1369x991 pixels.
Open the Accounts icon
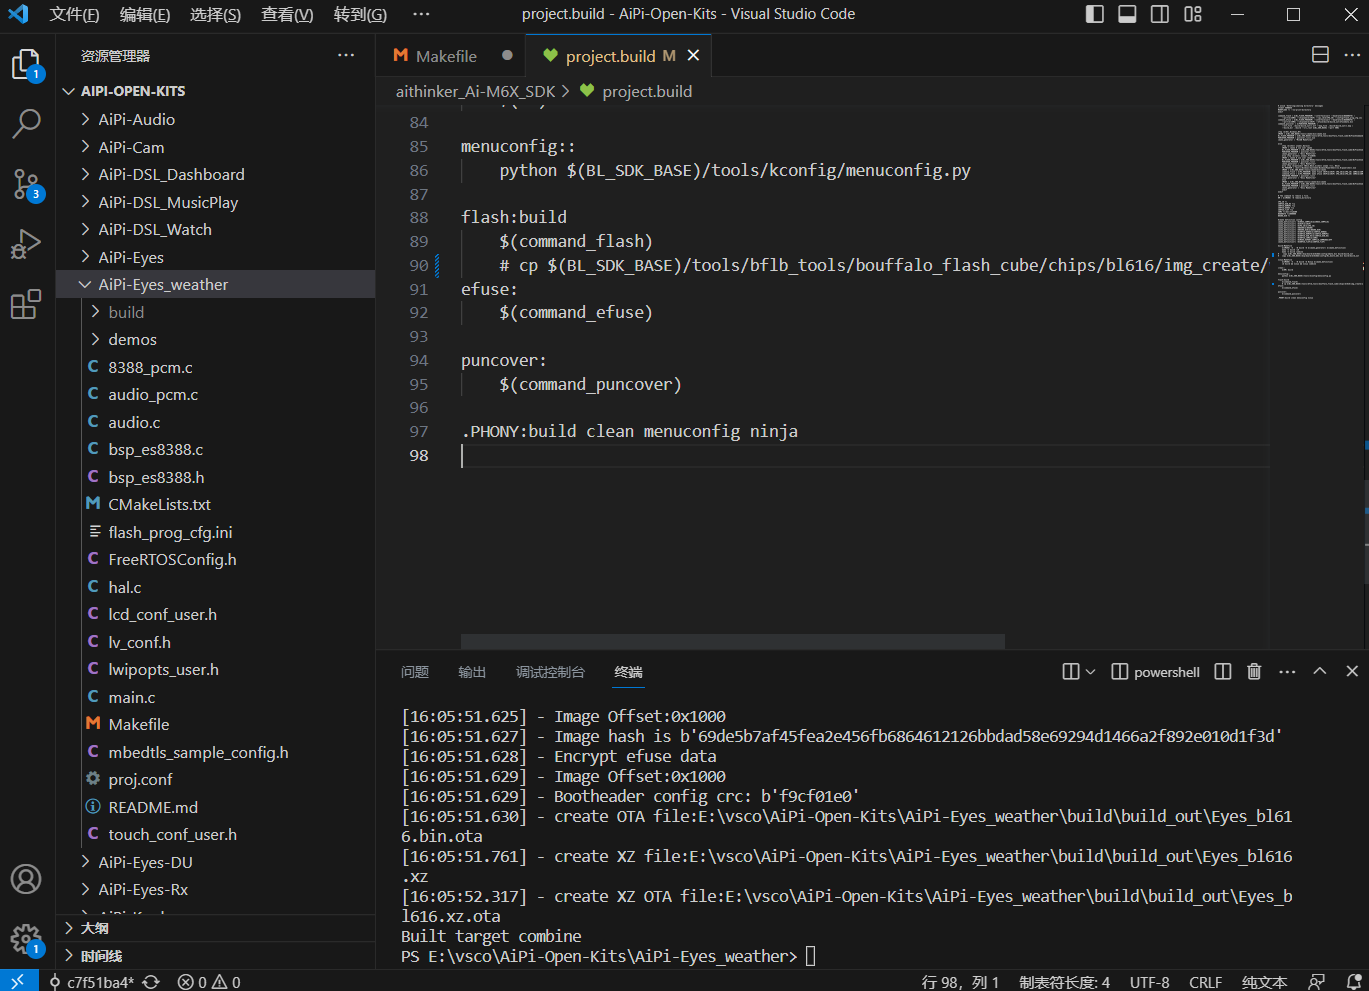point(26,879)
